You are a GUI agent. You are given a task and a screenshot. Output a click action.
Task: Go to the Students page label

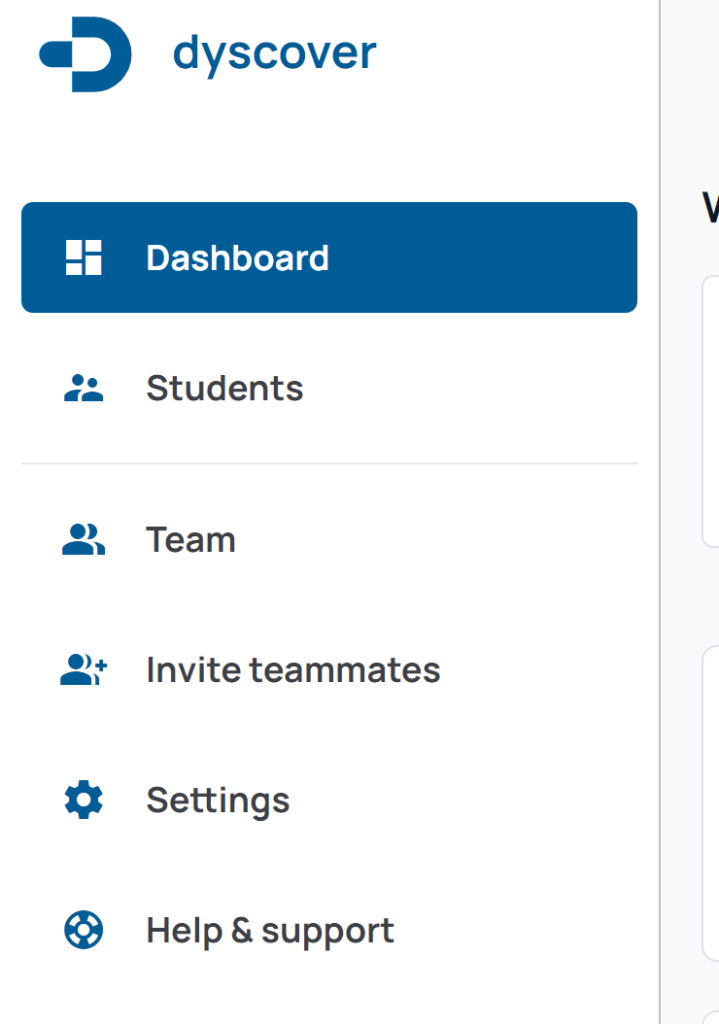click(225, 388)
